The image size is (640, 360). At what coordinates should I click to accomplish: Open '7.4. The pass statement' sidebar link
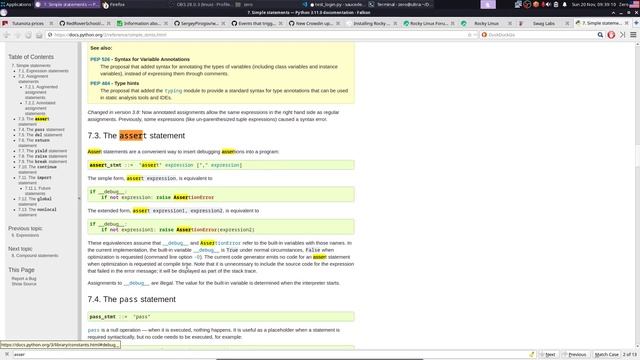tap(41, 129)
